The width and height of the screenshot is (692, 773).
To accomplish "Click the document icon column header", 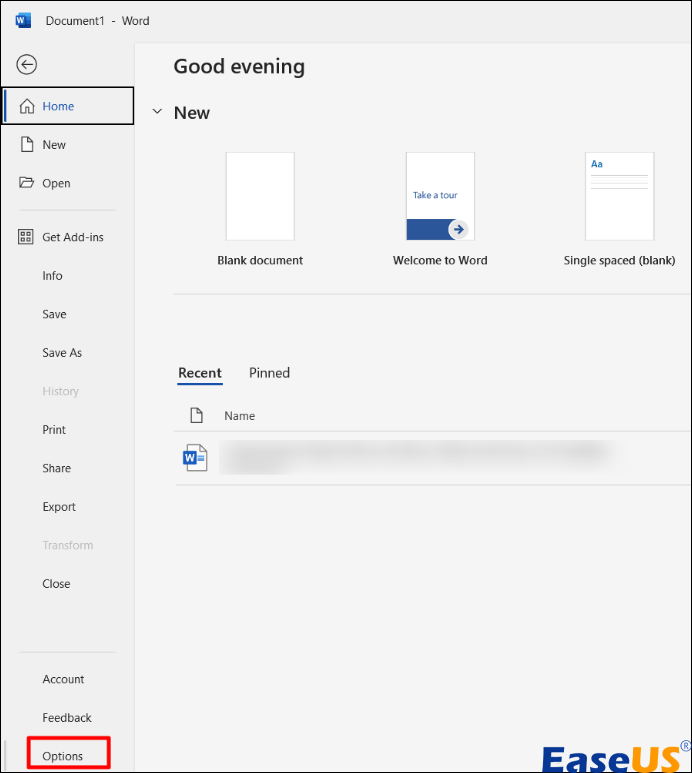I will [197, 416].
